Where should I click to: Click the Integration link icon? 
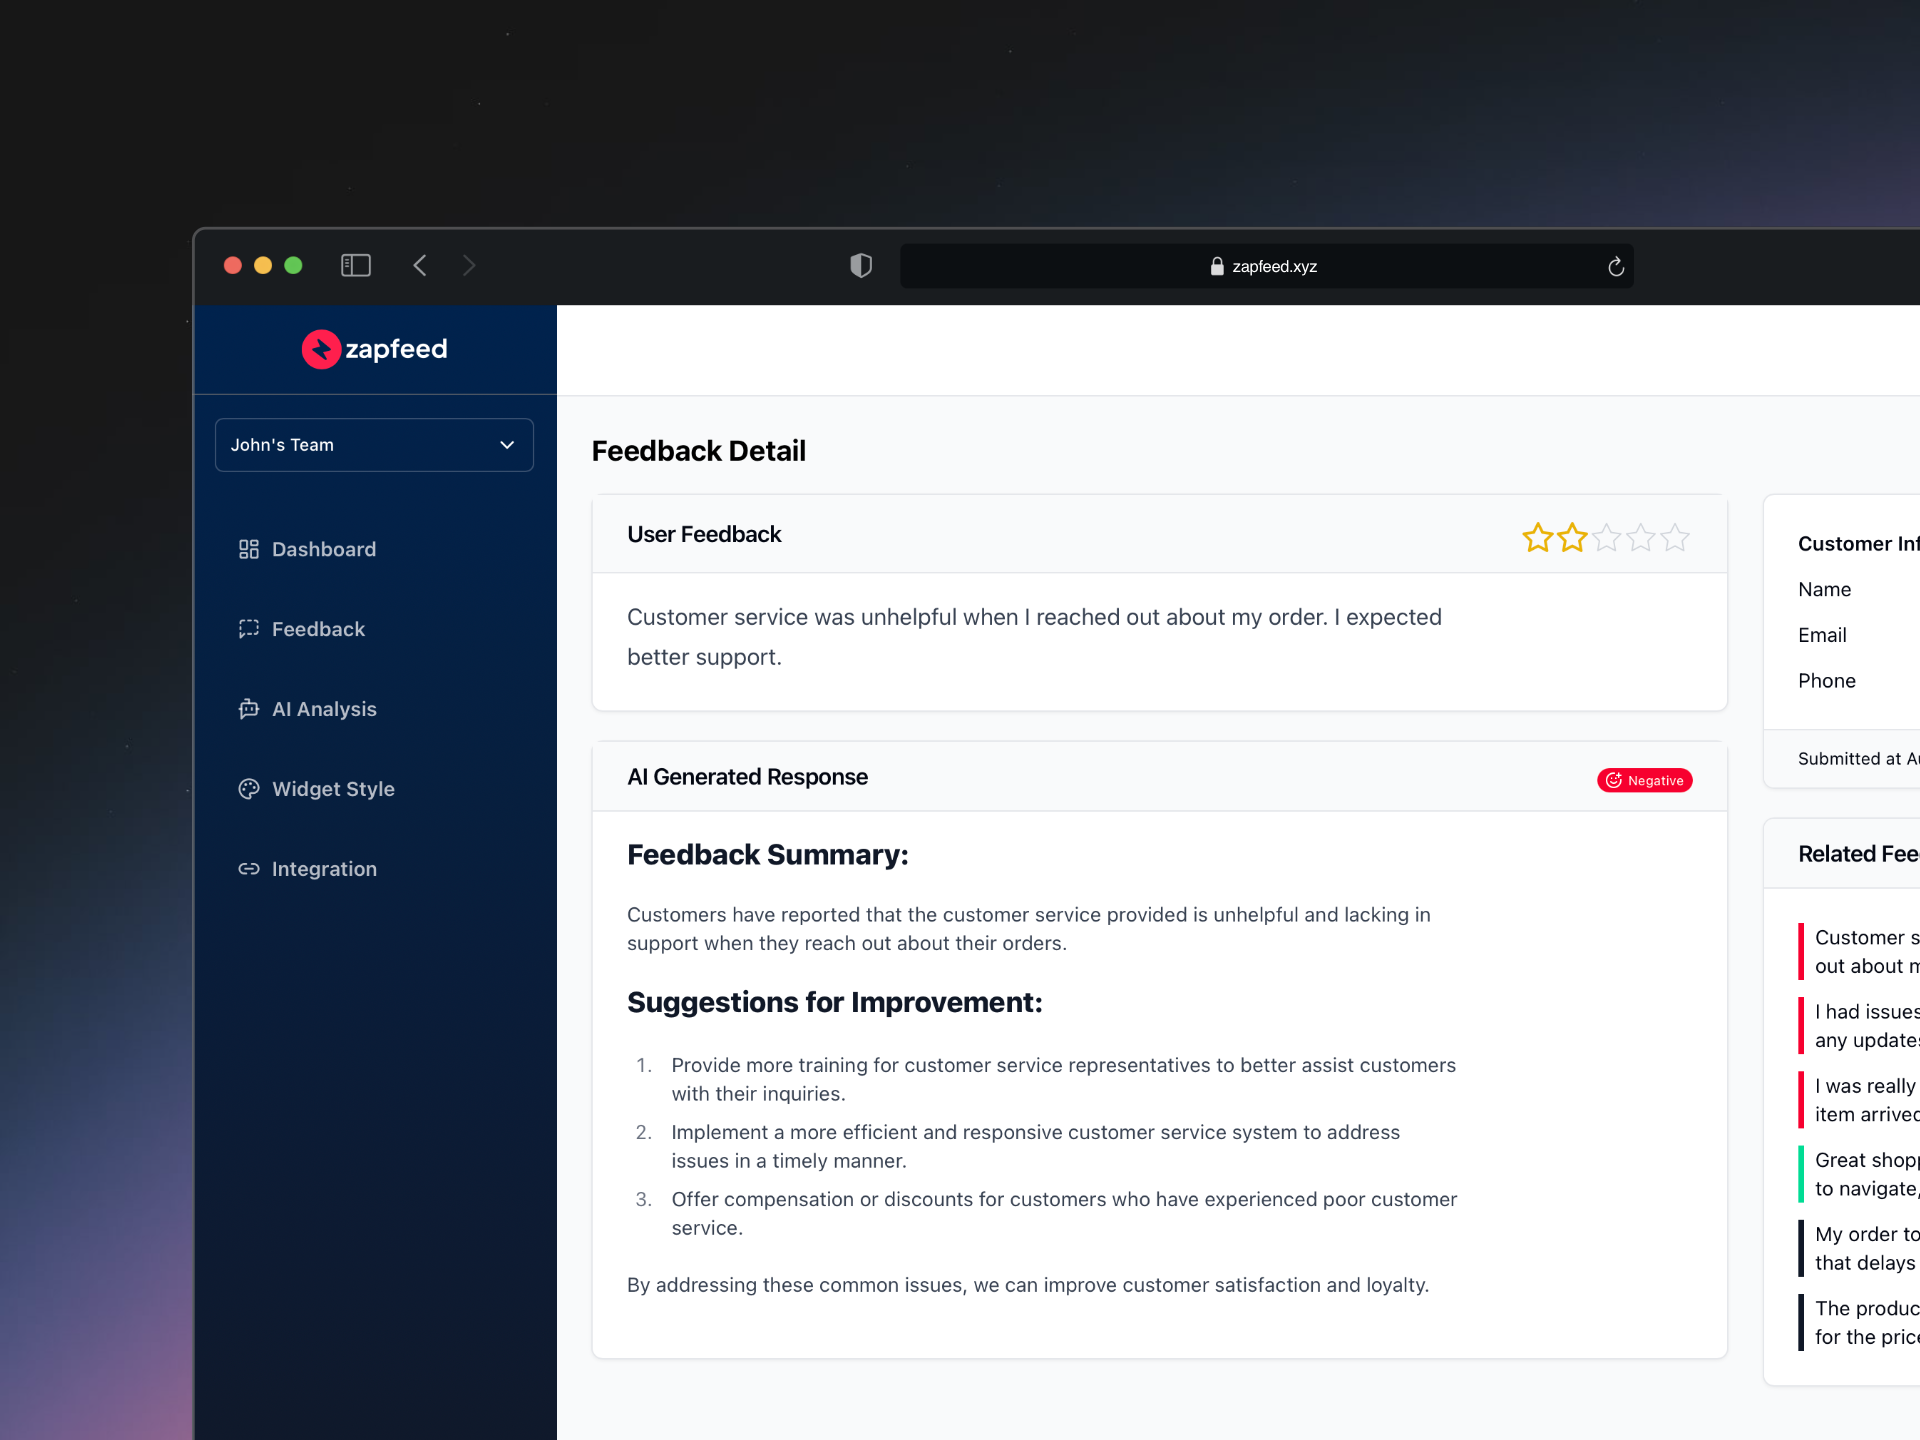[249, 869]
